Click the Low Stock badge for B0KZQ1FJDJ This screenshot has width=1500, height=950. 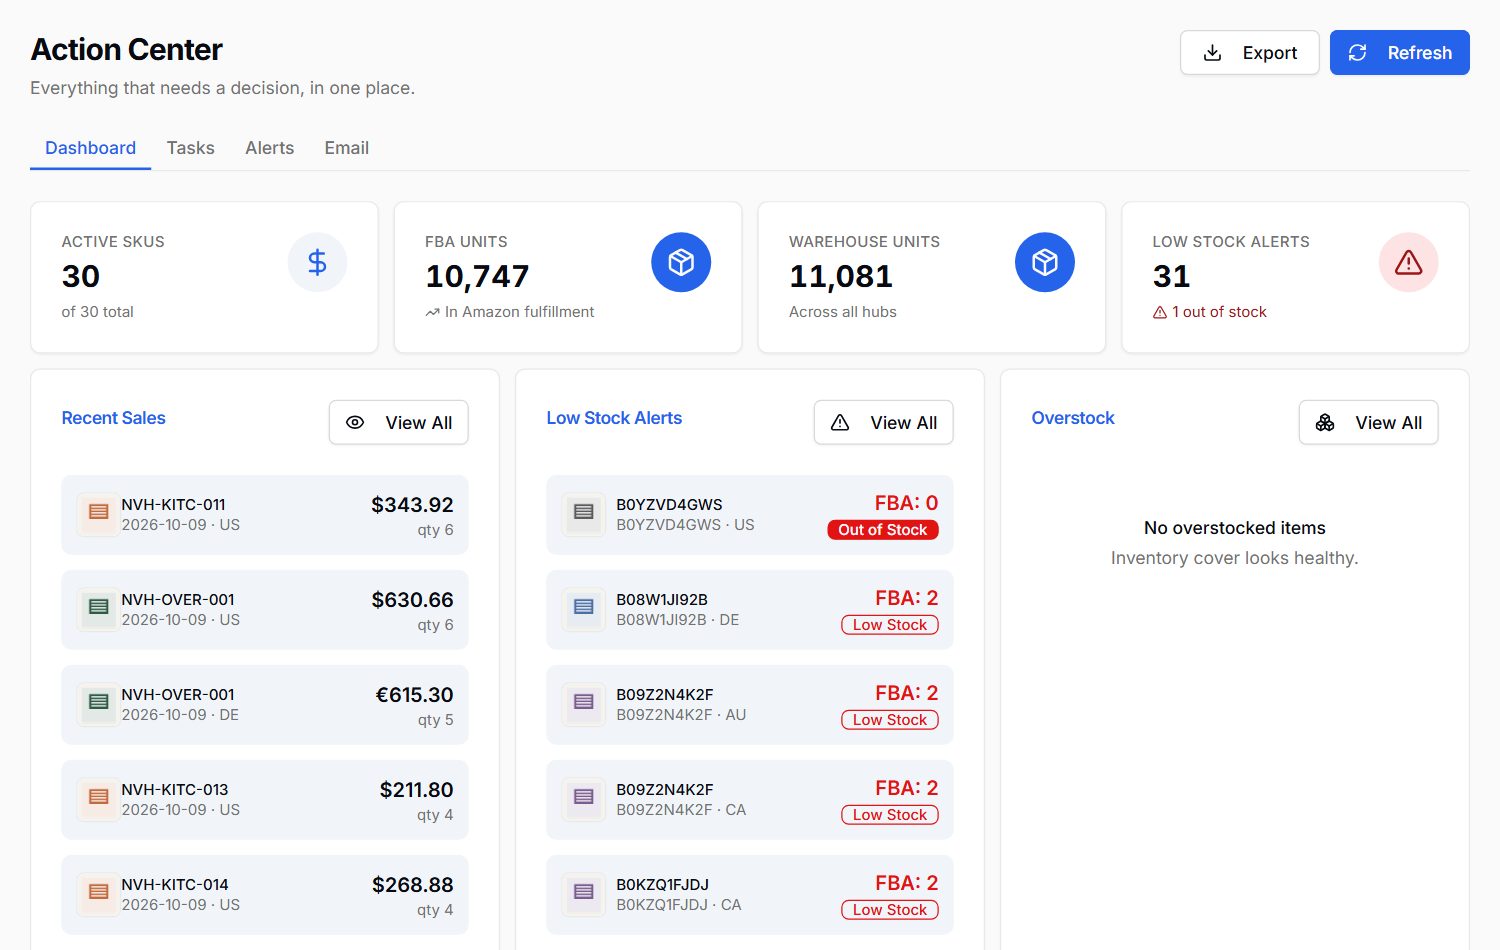pyautogui.click(x=890, y=910)
